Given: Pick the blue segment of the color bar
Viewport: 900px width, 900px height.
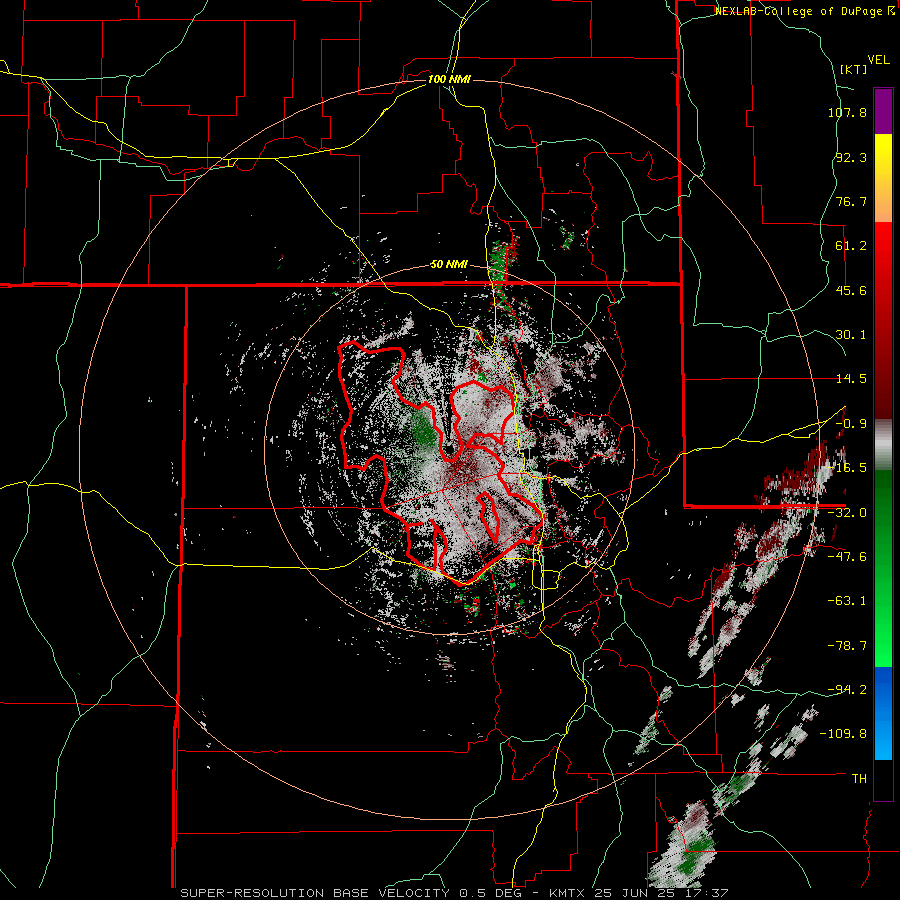Looking at the screenshot, I should coord(883,713).
